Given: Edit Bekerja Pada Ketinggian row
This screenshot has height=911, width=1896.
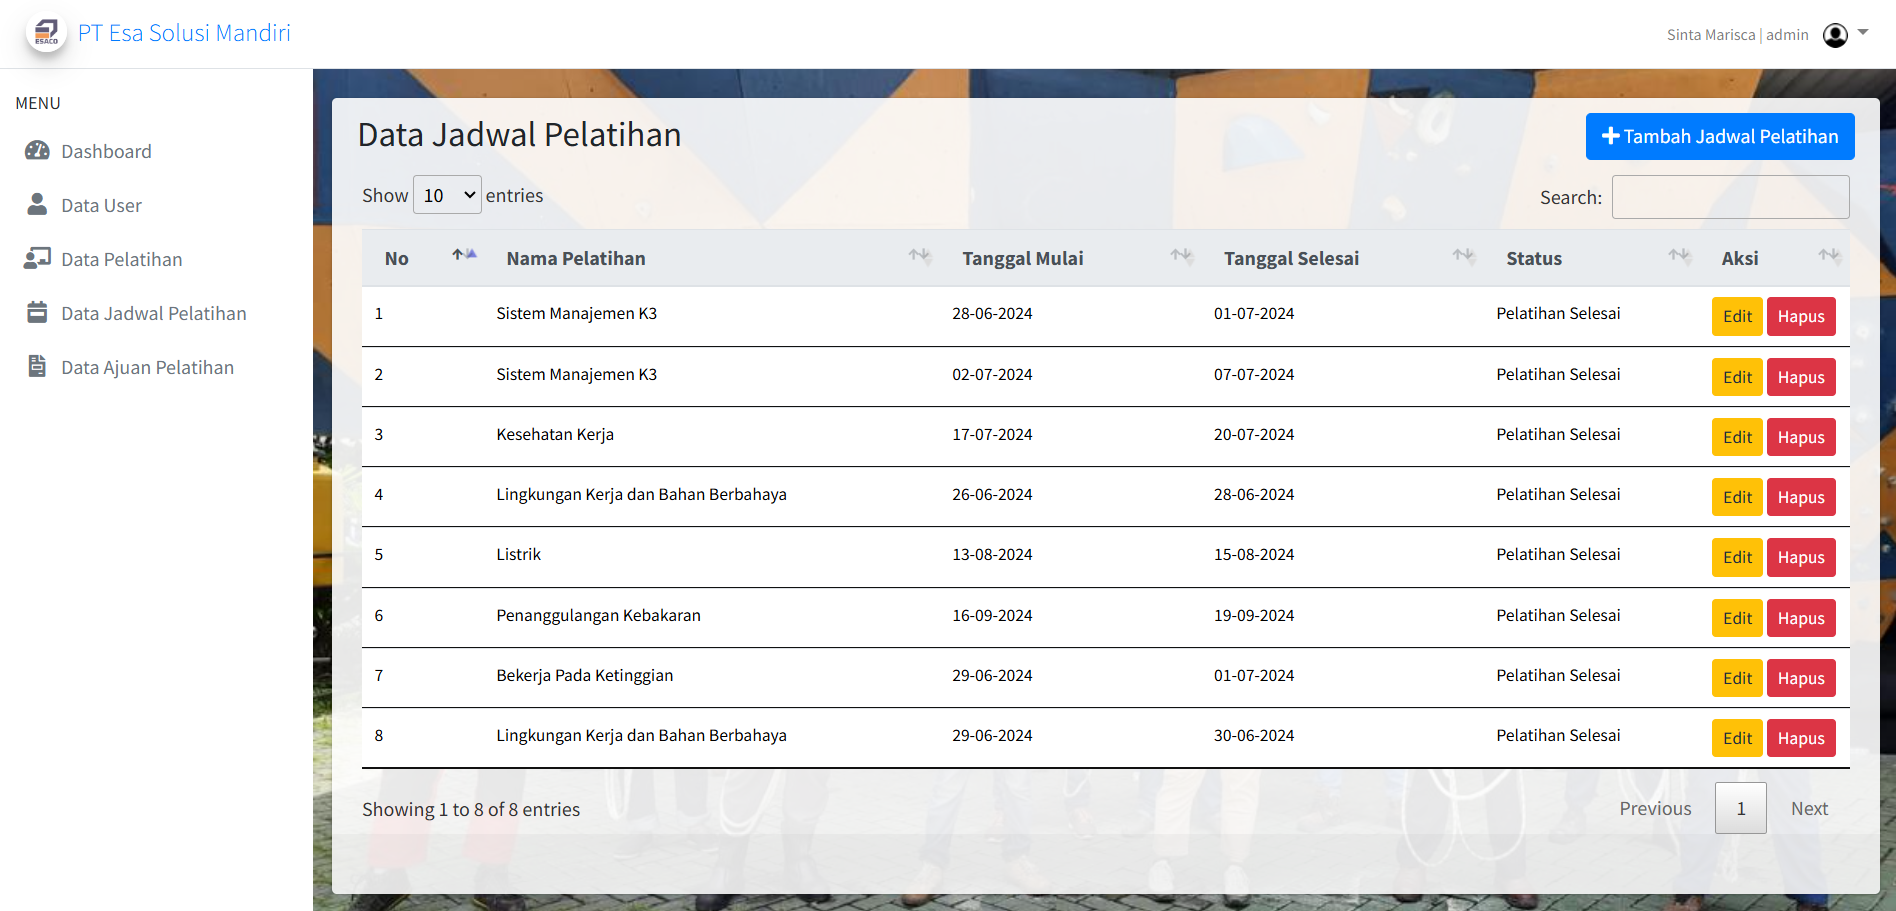Looking at the screenshot, I should click(1737, 678).
